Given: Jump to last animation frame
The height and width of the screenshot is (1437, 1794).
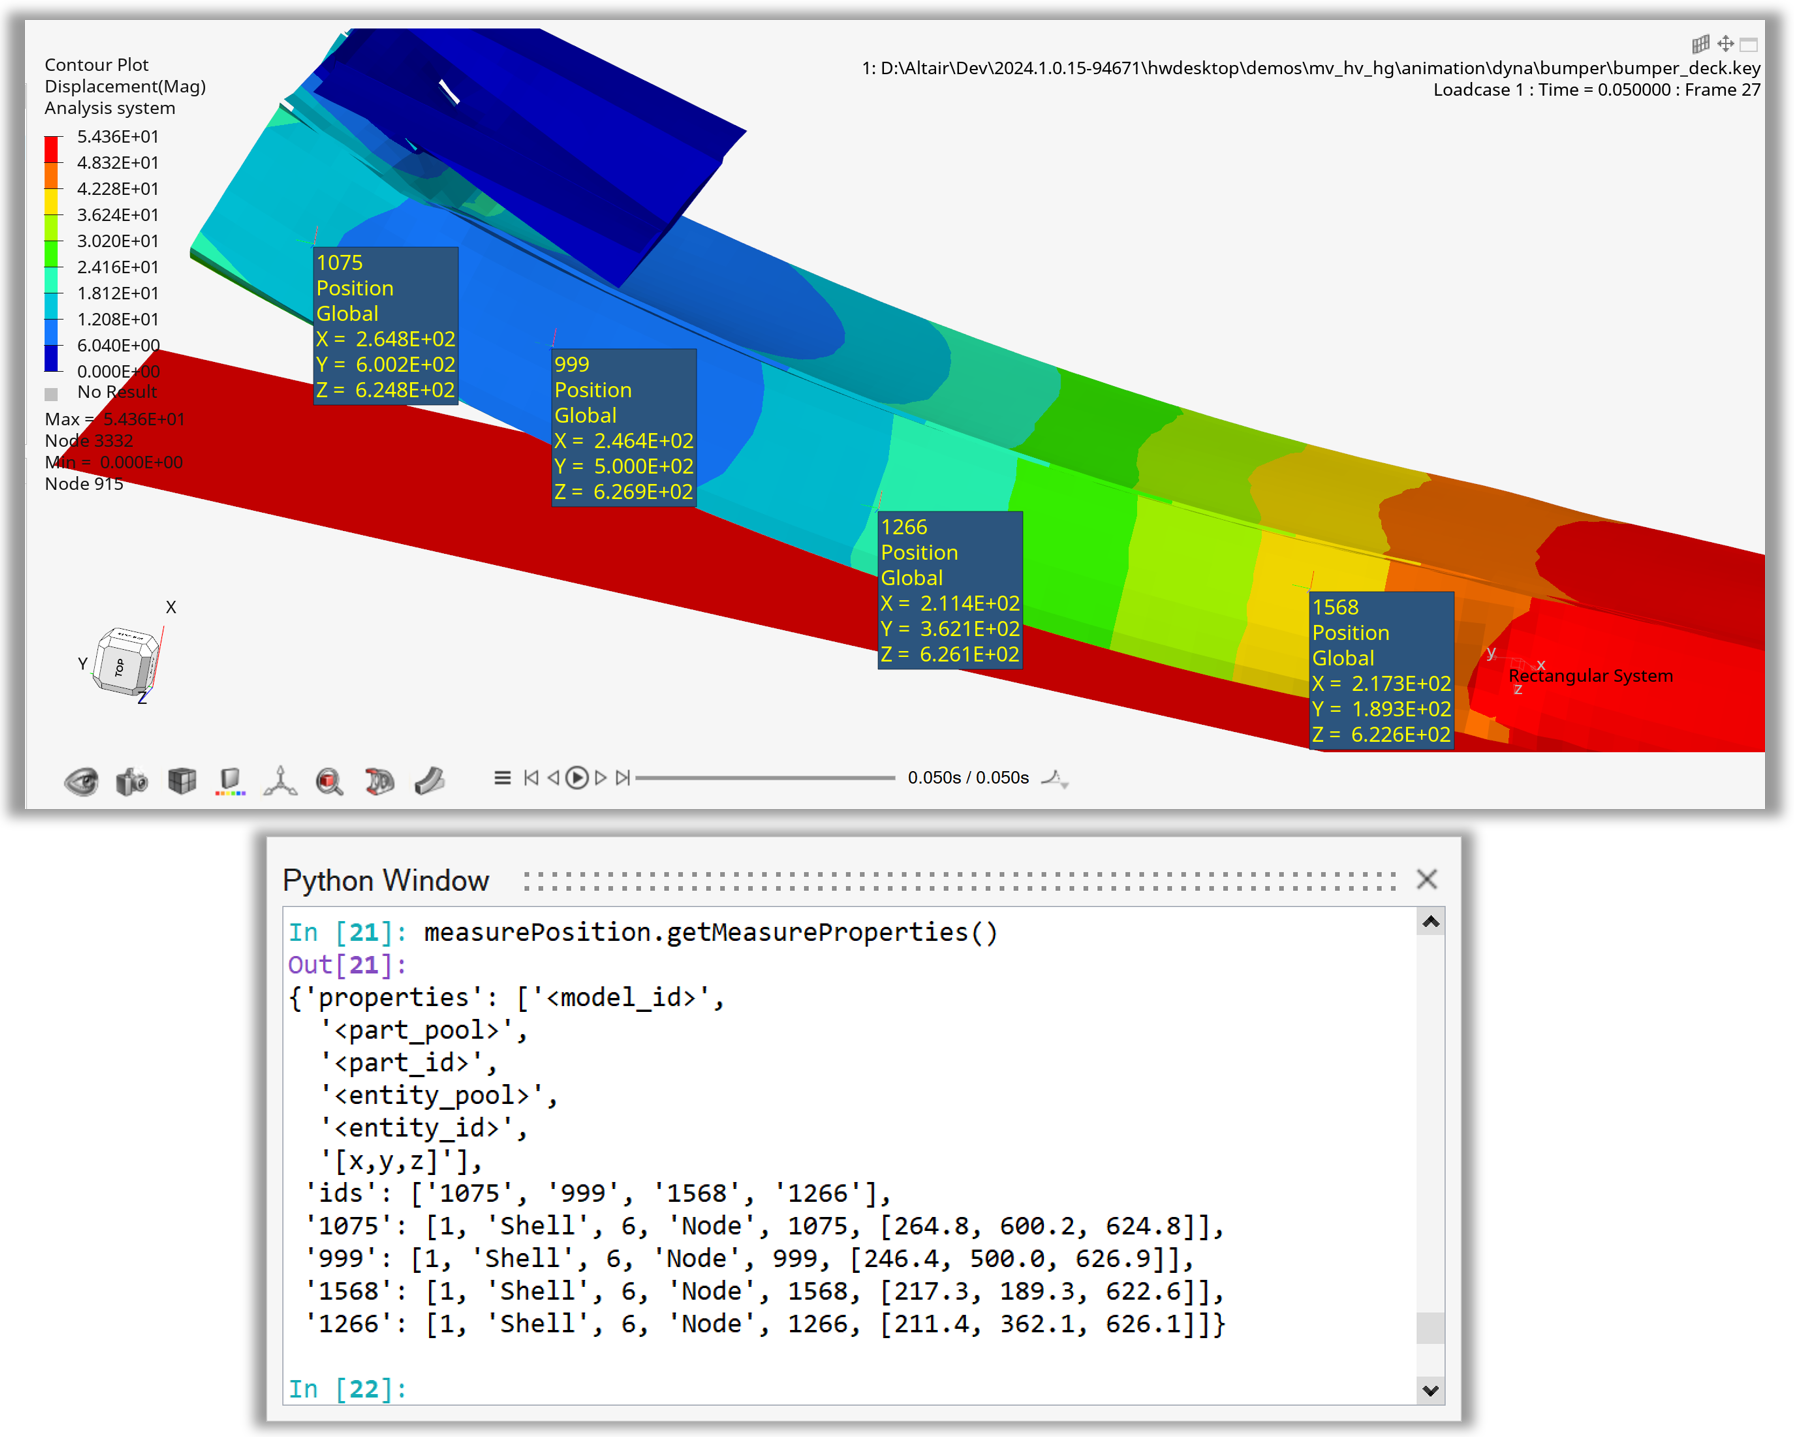Looking at the screenshot, I should (x=623, y=777).
